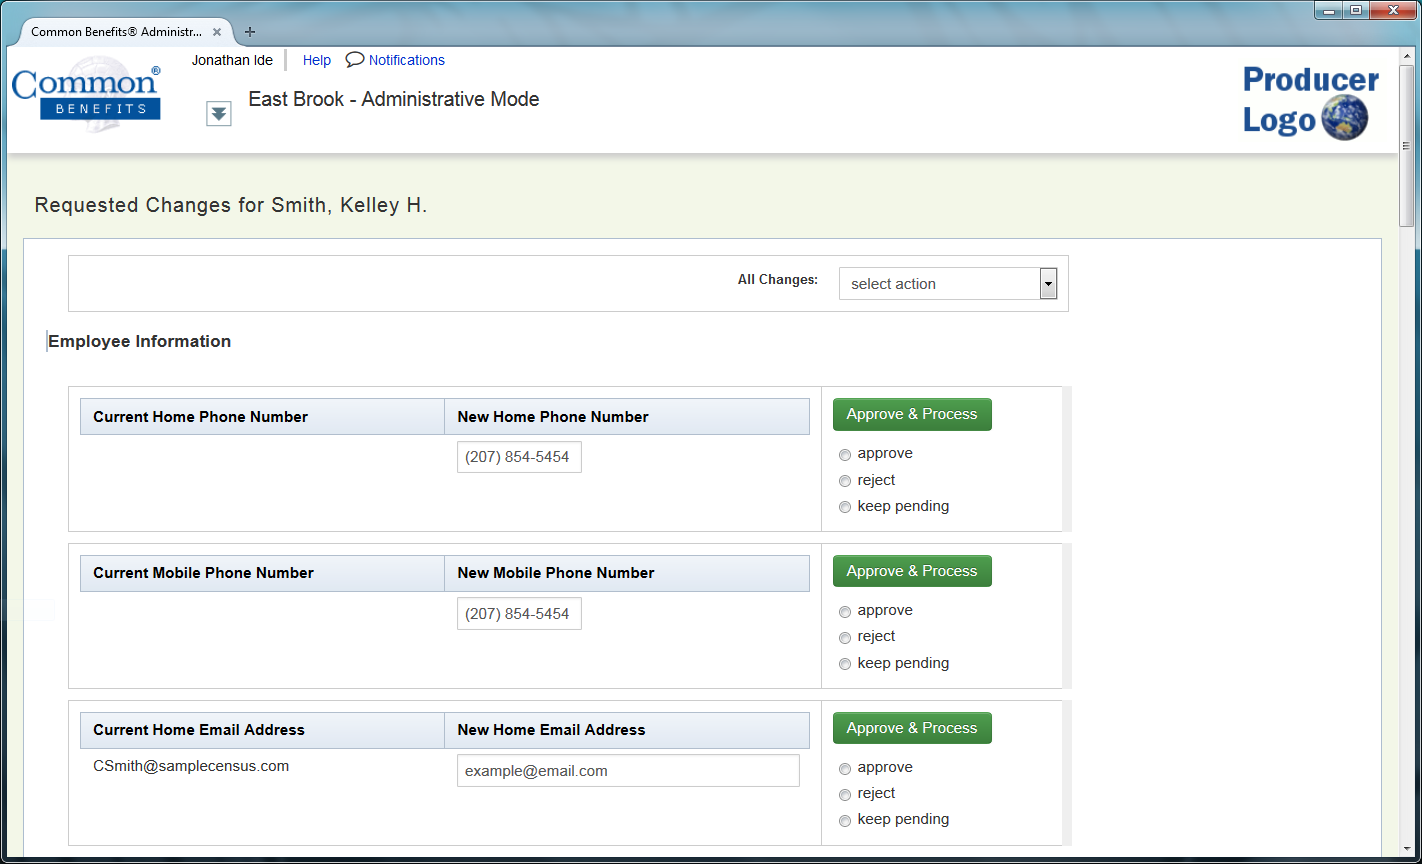Click the select action dropdown arrow
This screenshot has width=1422, height=864.
coord(1047,283)
